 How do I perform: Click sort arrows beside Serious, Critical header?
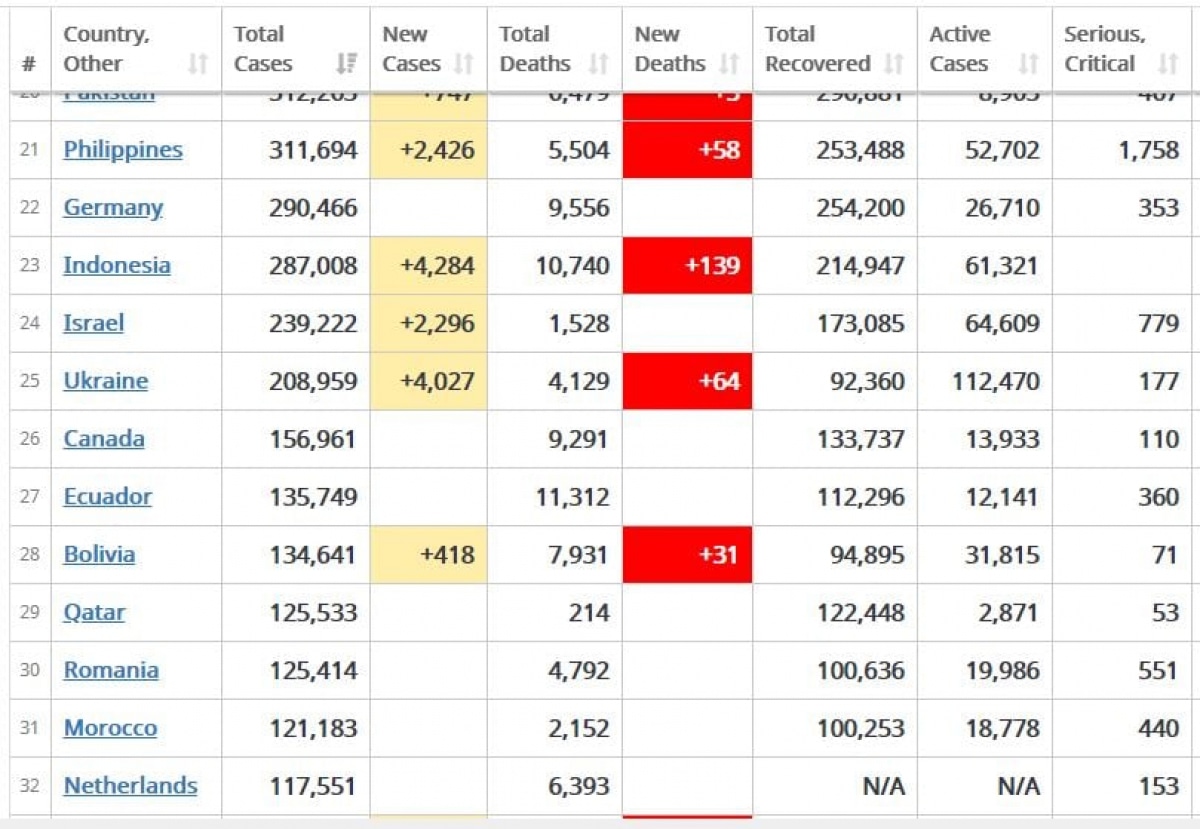[x=1167, y=64]
